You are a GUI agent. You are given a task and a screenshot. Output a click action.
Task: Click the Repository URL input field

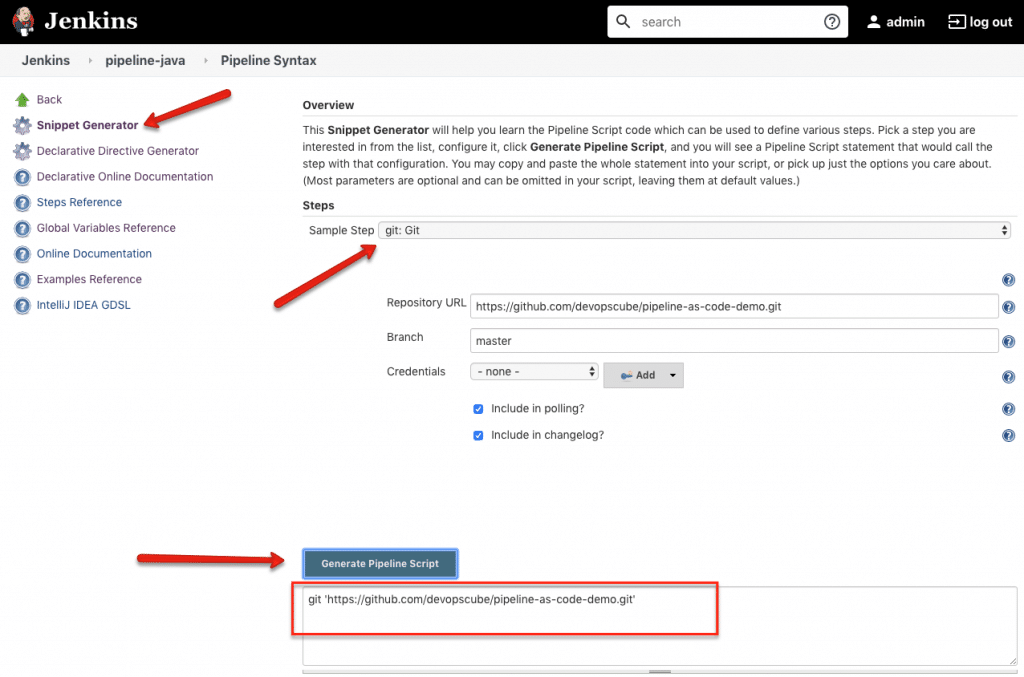coord(734,307)
